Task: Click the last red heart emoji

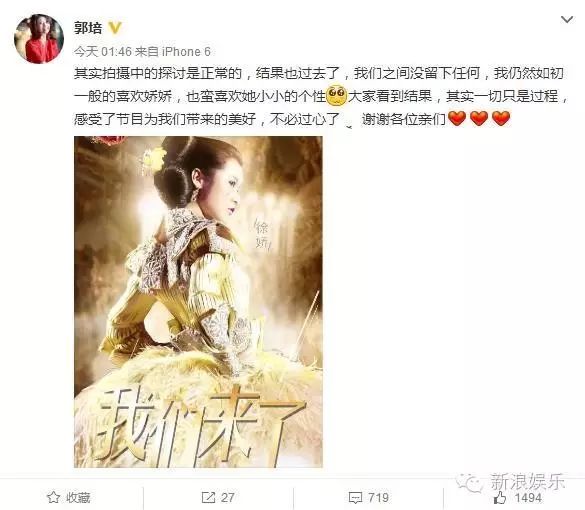Action: 501,118
